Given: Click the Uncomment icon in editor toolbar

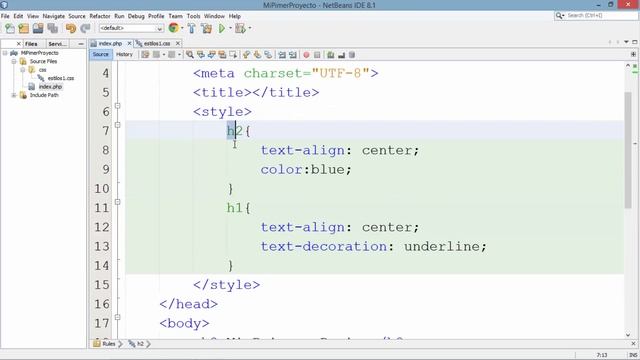Looking at the screenshot, I should tap(341, 55).
